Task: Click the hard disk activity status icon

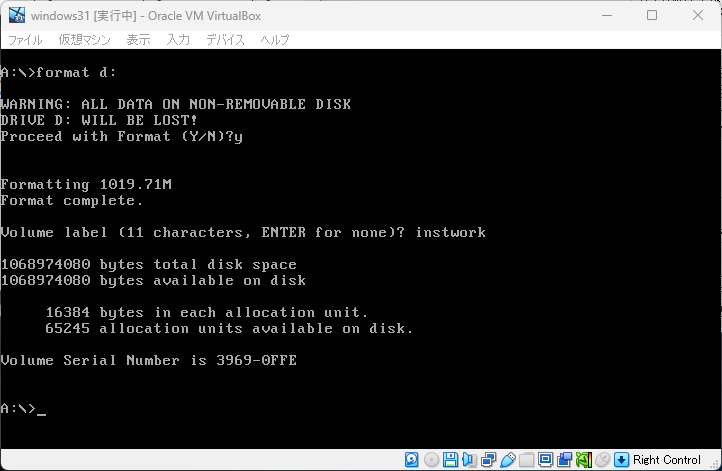Action: point(412,459)
